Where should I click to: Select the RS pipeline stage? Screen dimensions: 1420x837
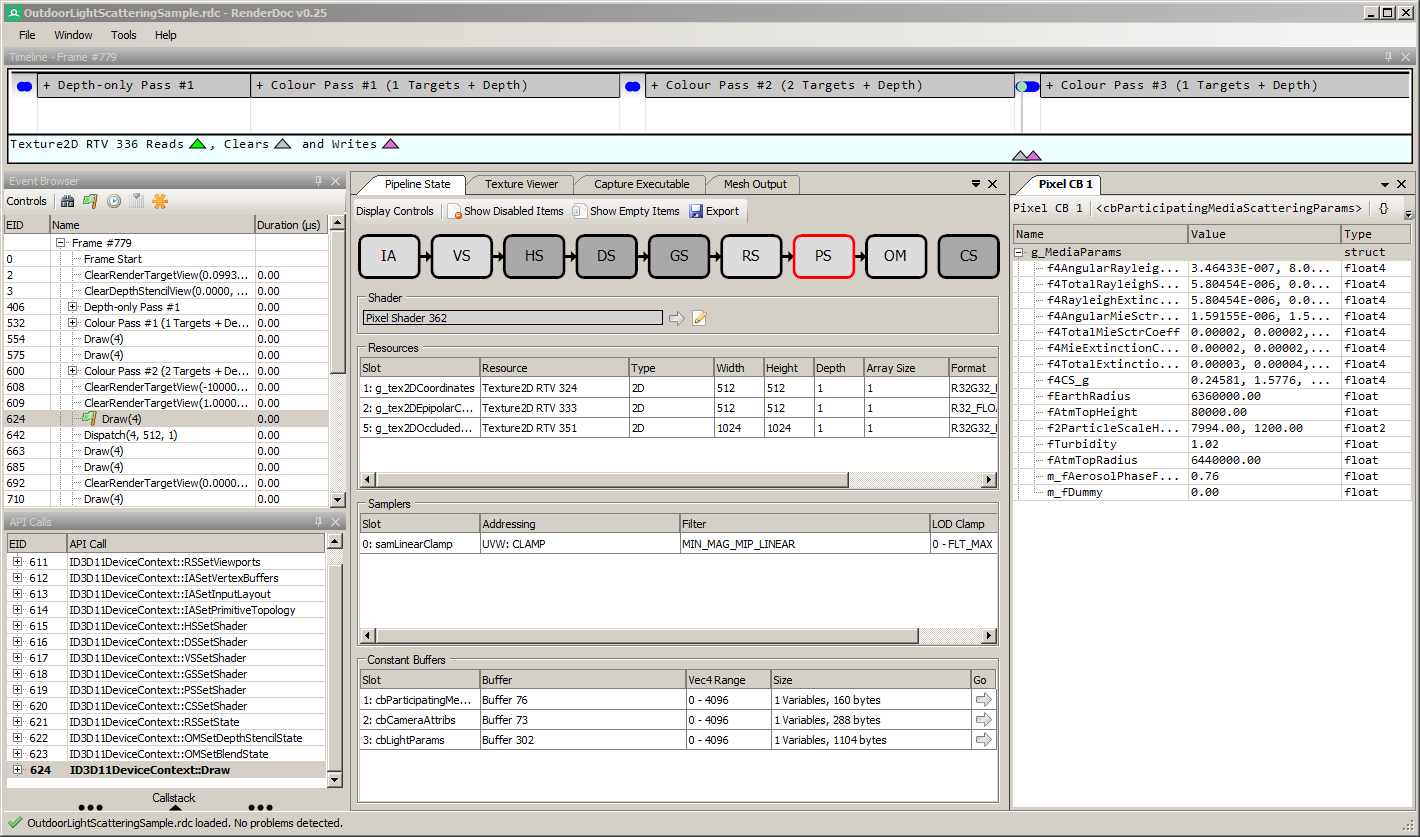tap(750, 256)
